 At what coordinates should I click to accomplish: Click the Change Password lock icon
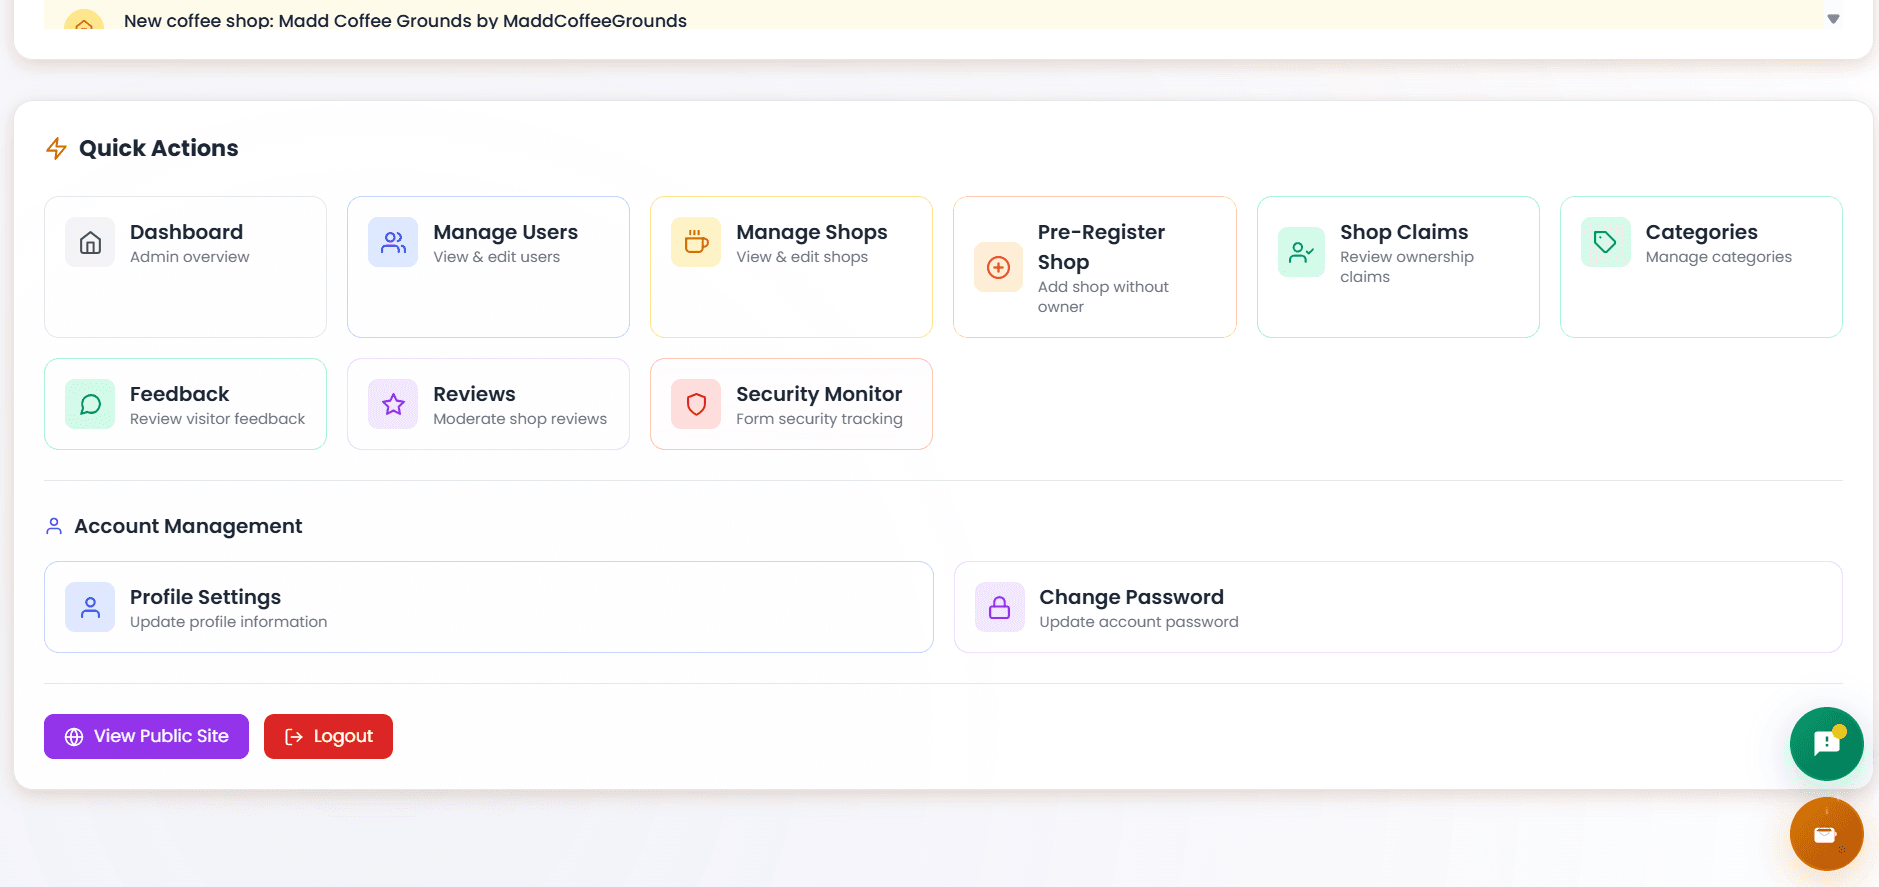click(x=999, y=607)
